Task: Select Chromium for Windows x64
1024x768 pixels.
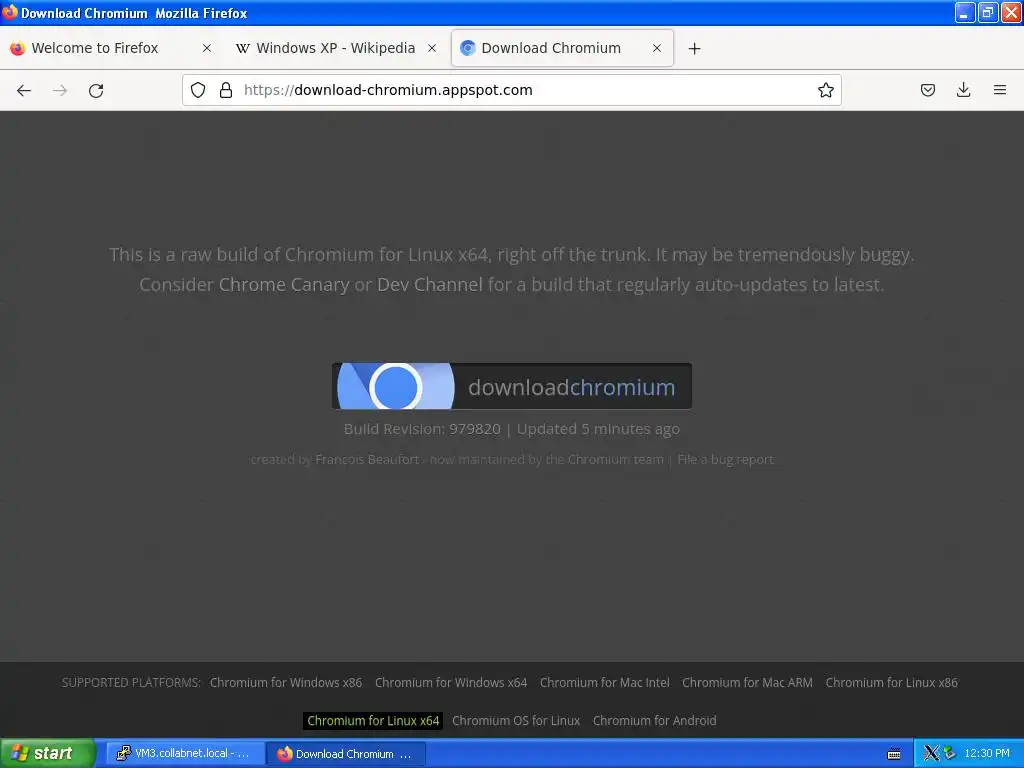Action: coord(451,682)
